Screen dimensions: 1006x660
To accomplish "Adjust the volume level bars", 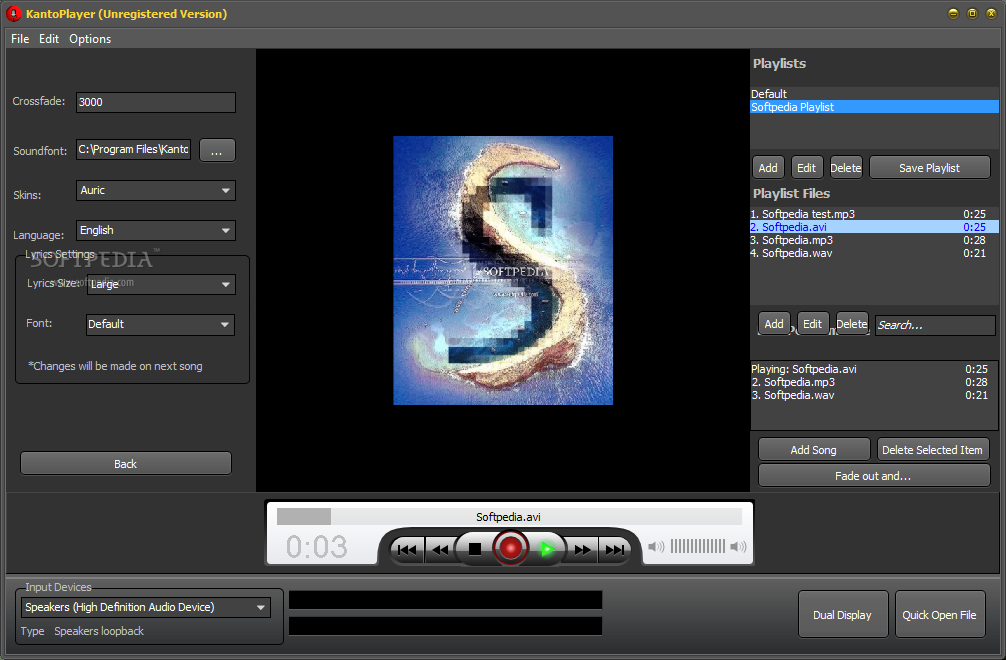I will (x=697, y=546).
